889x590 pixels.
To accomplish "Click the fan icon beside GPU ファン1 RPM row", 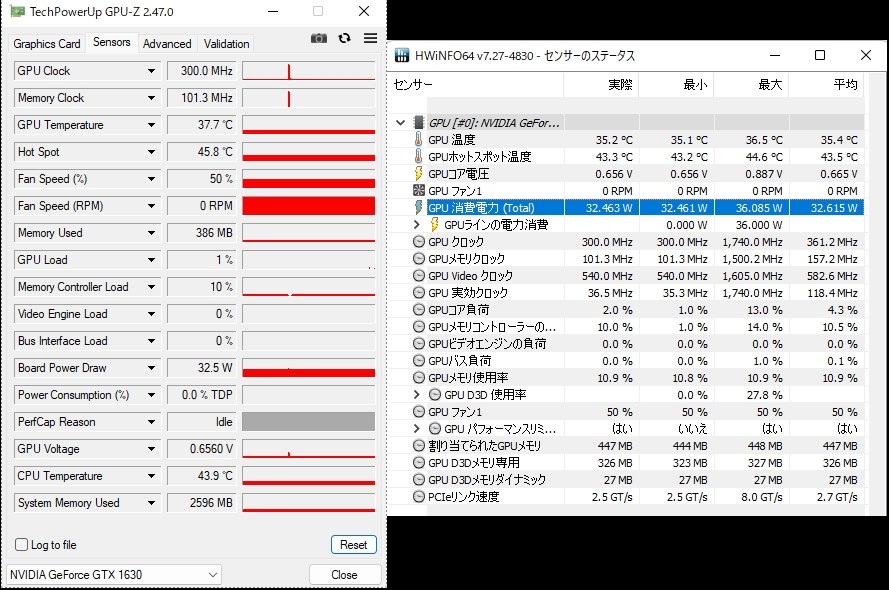I will click(419, 190).
